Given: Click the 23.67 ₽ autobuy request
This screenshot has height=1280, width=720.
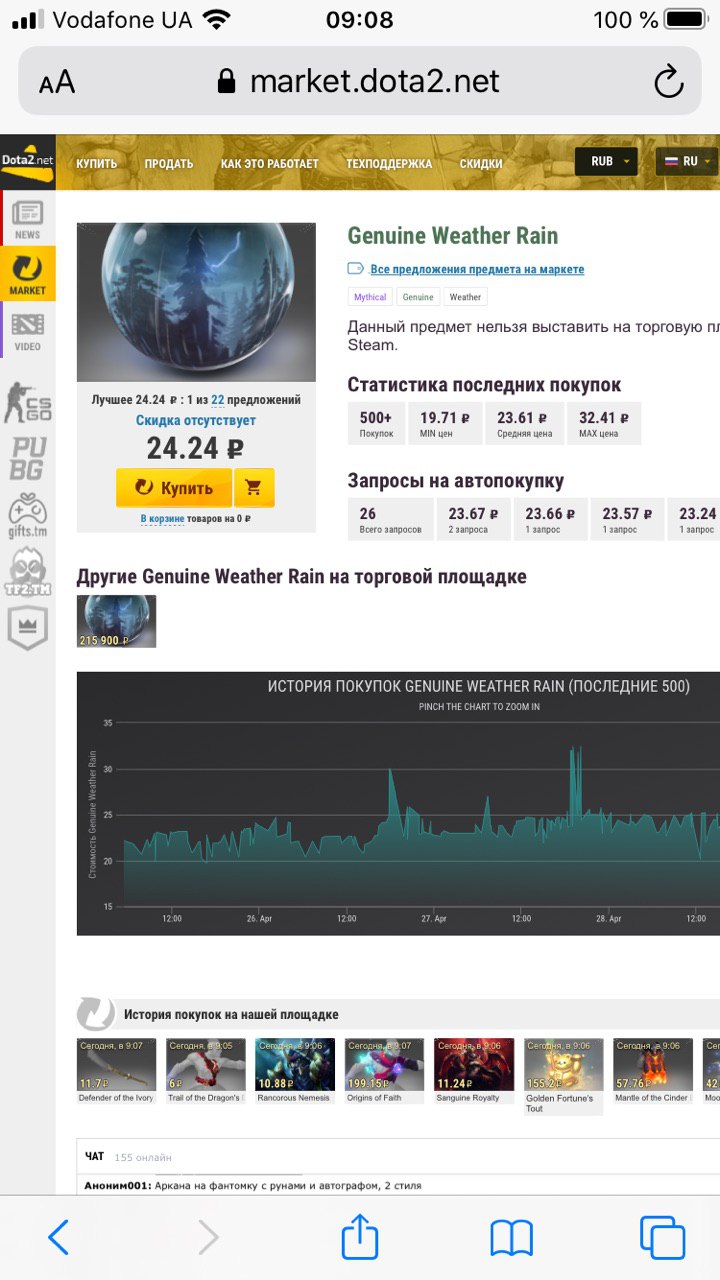Looking at the screenshot, I should click(x=474, y=519).
